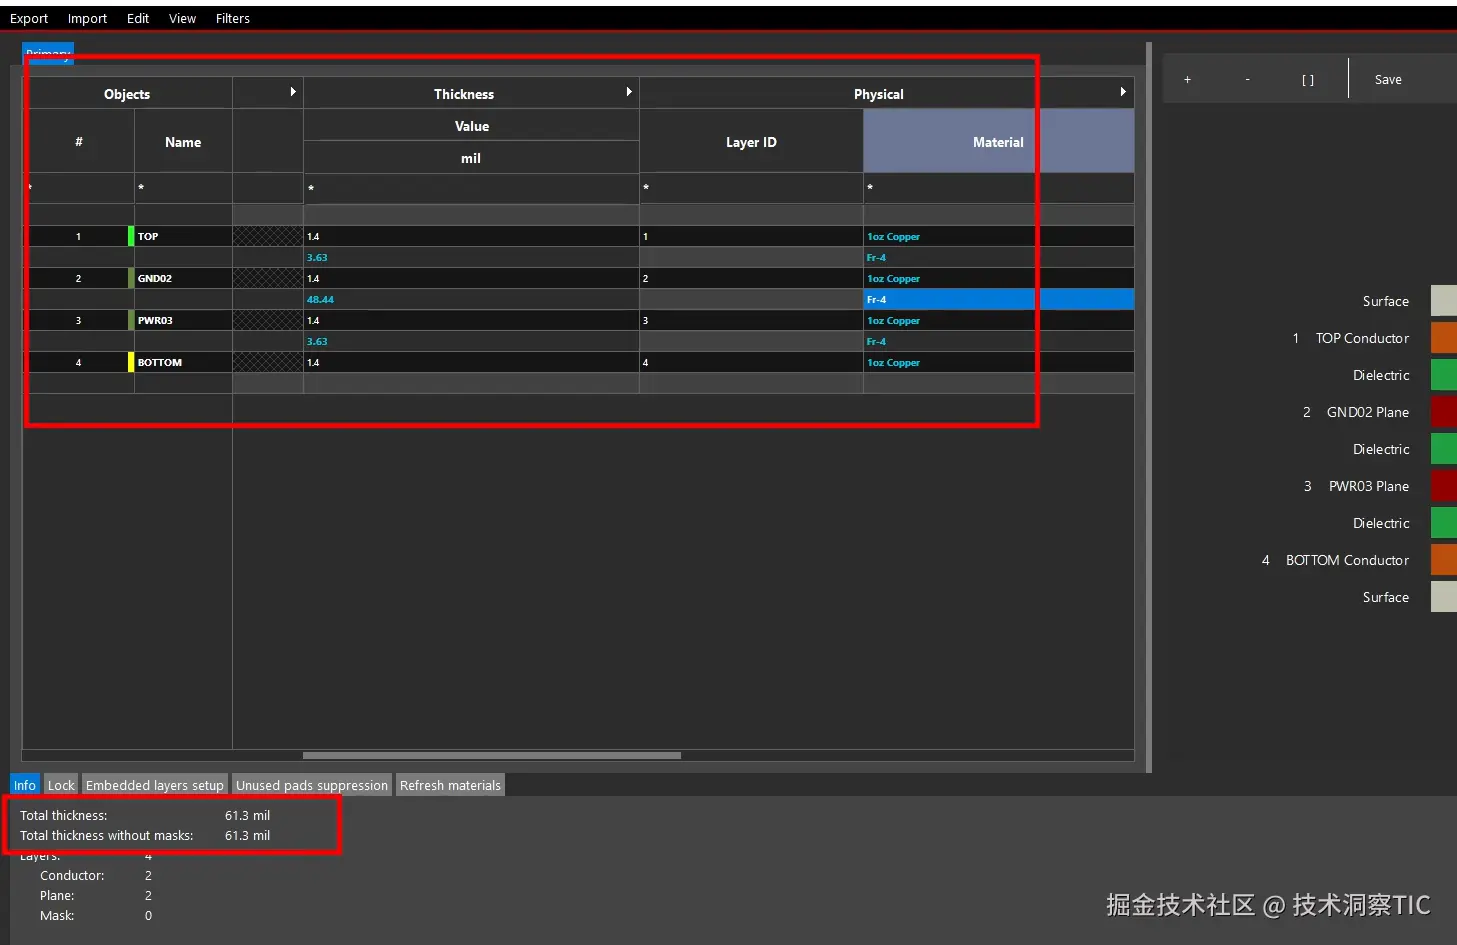Viewport: 1457px width, 945px height.
Task: Expand the Thickness column group arrow
Action: point(629,92)
